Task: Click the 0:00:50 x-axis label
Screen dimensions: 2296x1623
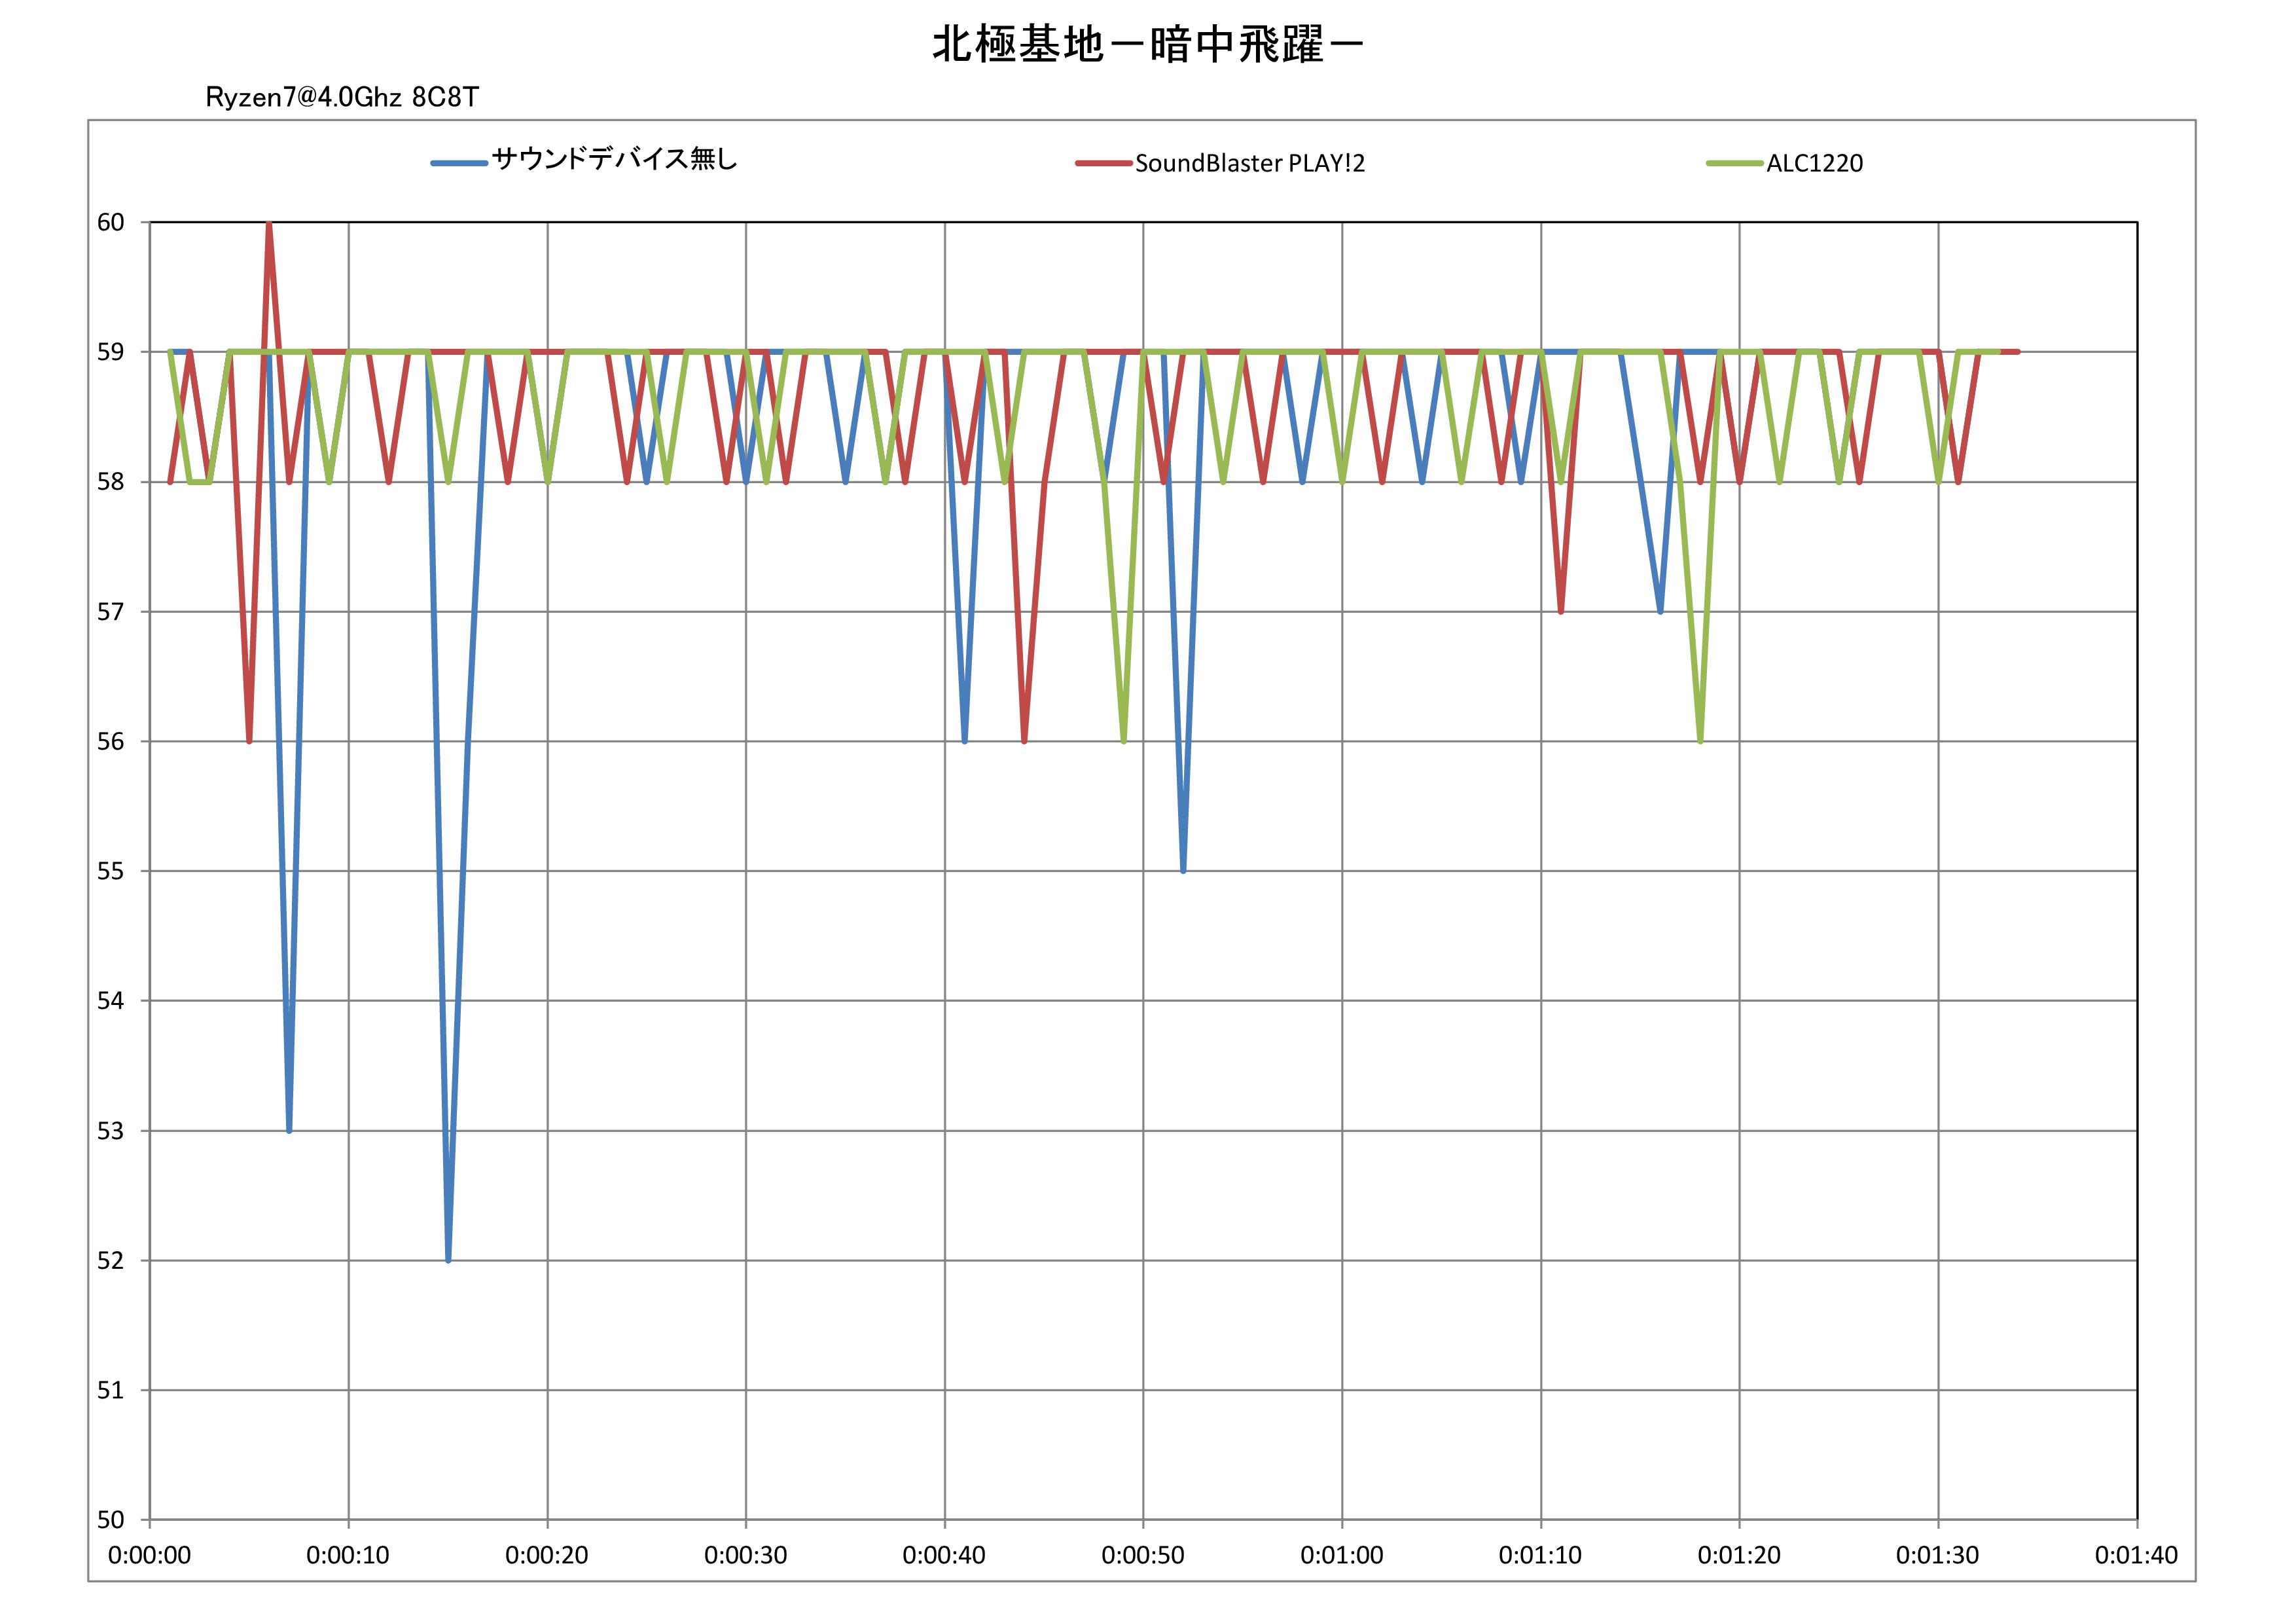Action: [x=1142, y=1556]
